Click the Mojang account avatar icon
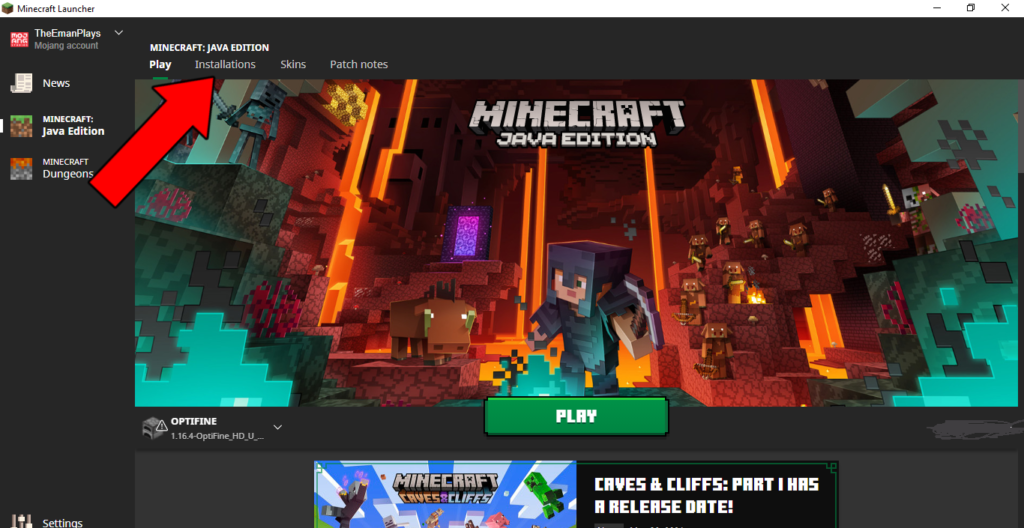Viewport: 1024px width, 528px height. (20, 39)
